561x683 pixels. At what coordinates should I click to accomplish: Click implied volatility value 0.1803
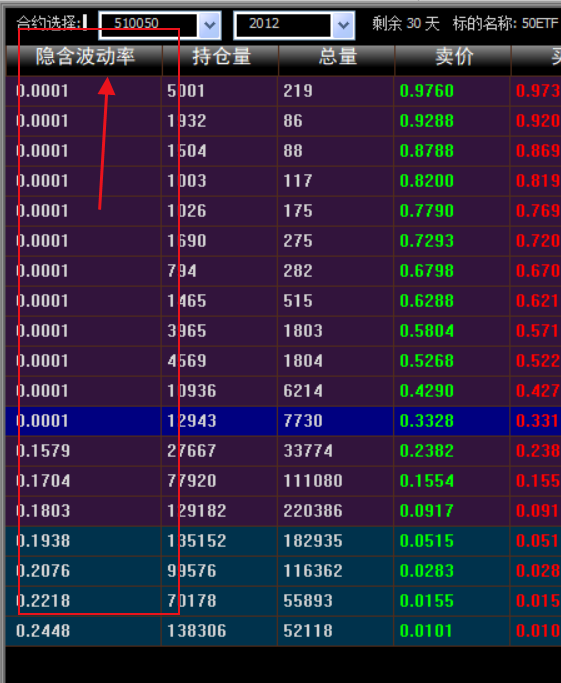click(x=43, y=511)
